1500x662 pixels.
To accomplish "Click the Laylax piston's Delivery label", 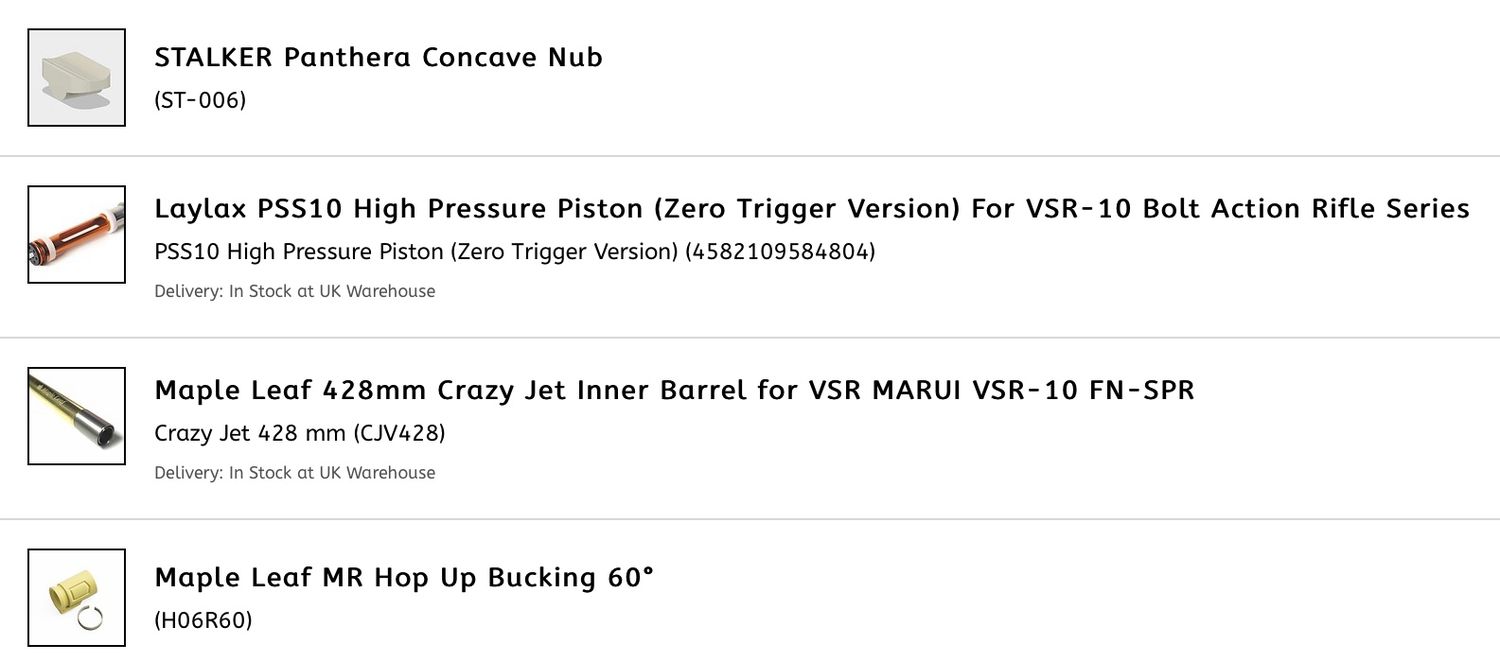I will [x=188, y=291].
